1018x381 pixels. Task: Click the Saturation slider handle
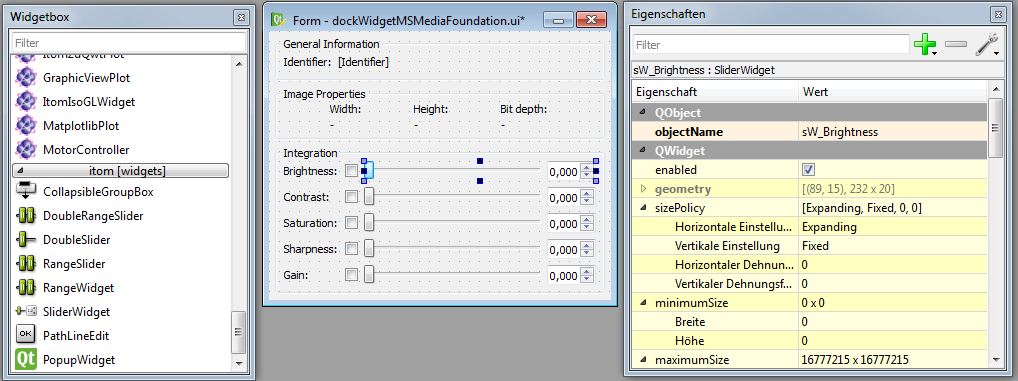coord(368,223)
